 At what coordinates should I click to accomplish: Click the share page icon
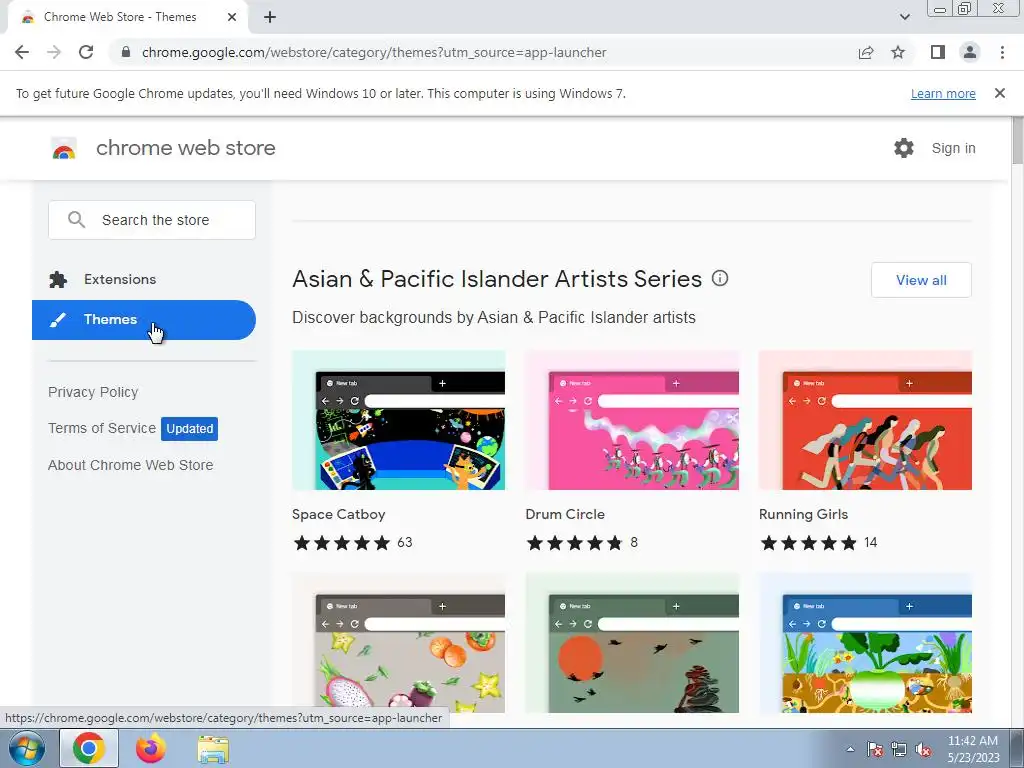866,52
